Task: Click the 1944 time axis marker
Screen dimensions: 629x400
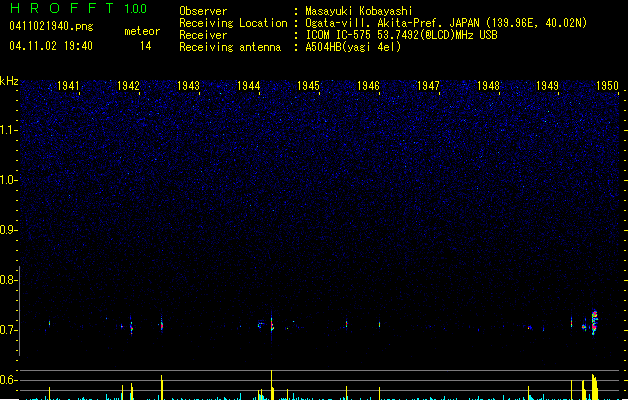Action: [248, 86]
